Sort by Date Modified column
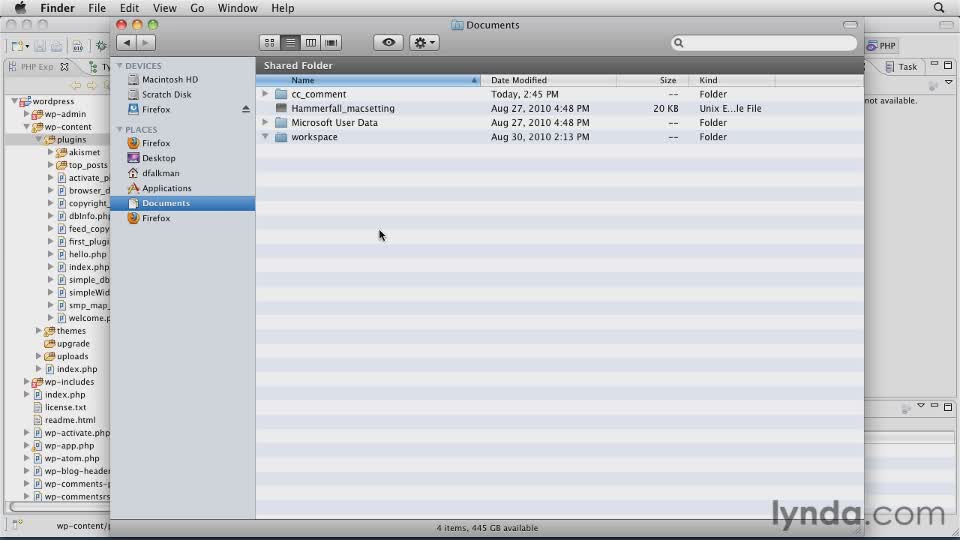960x540 pixels. click(549, 80)
